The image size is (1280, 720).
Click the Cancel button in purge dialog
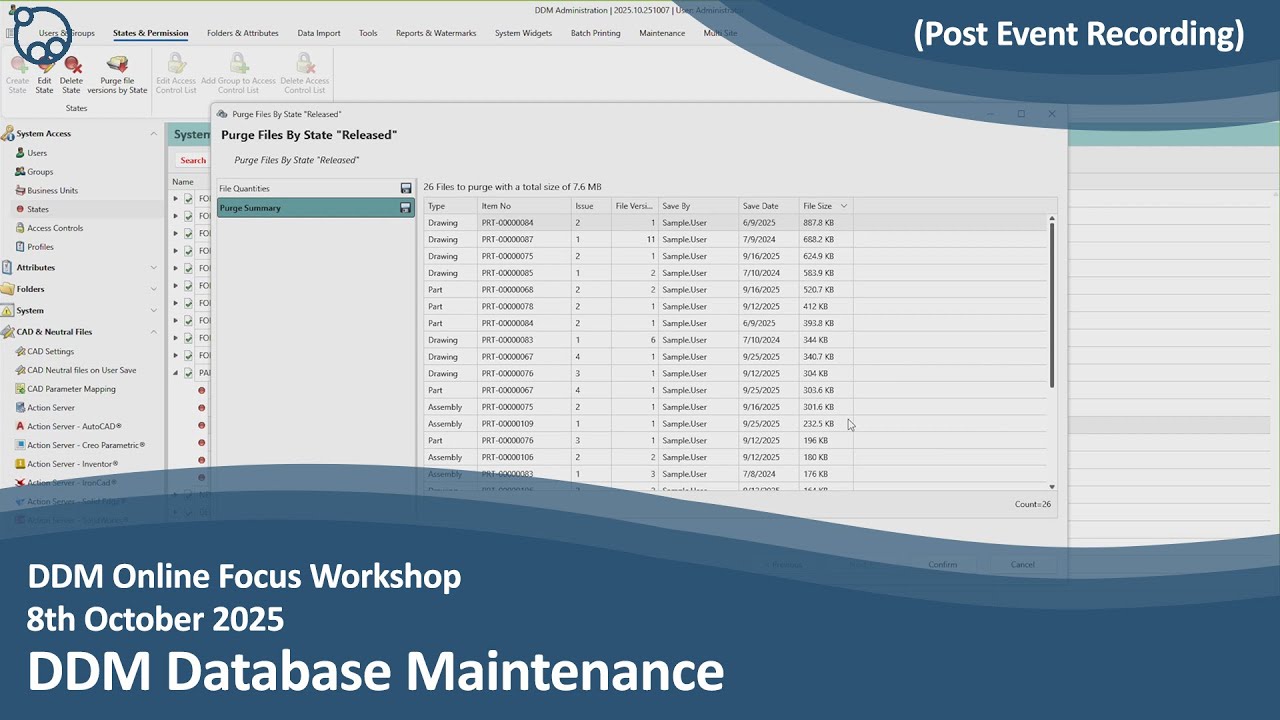(1022, 564)
